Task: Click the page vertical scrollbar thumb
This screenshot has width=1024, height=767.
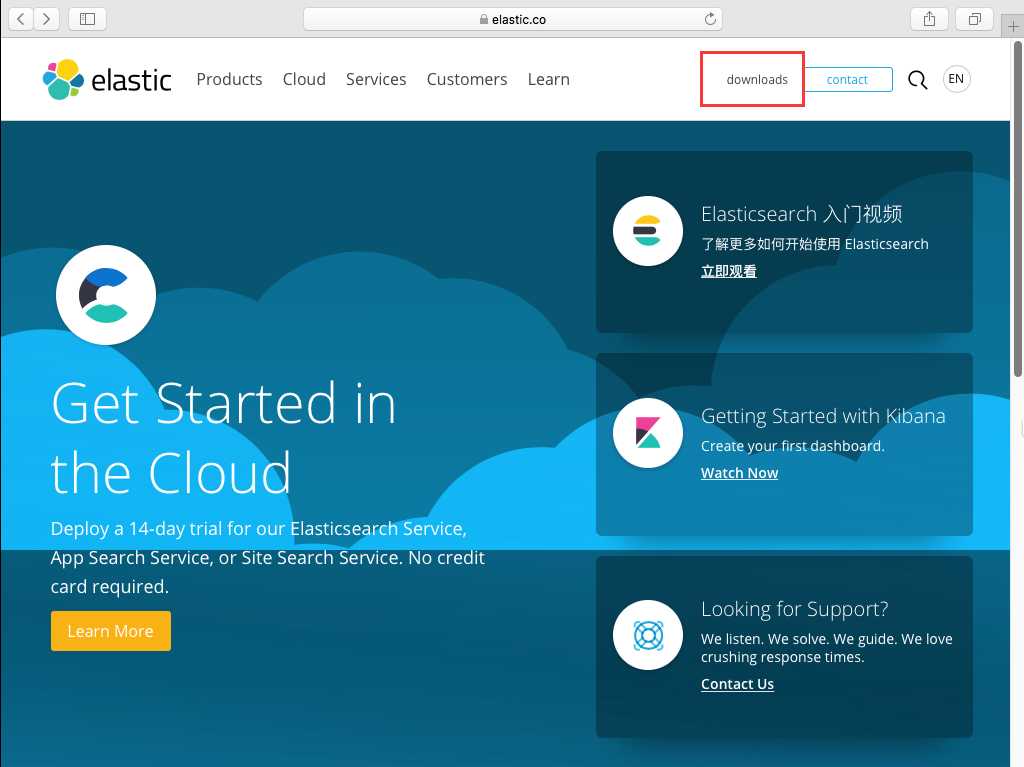Action: (x=1017, y=209)
